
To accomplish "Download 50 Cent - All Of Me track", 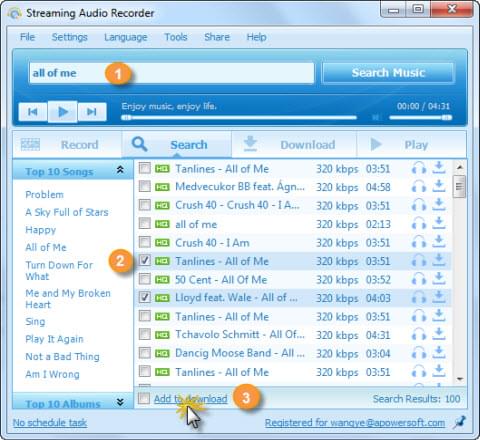I will click(x=439, y=279).
